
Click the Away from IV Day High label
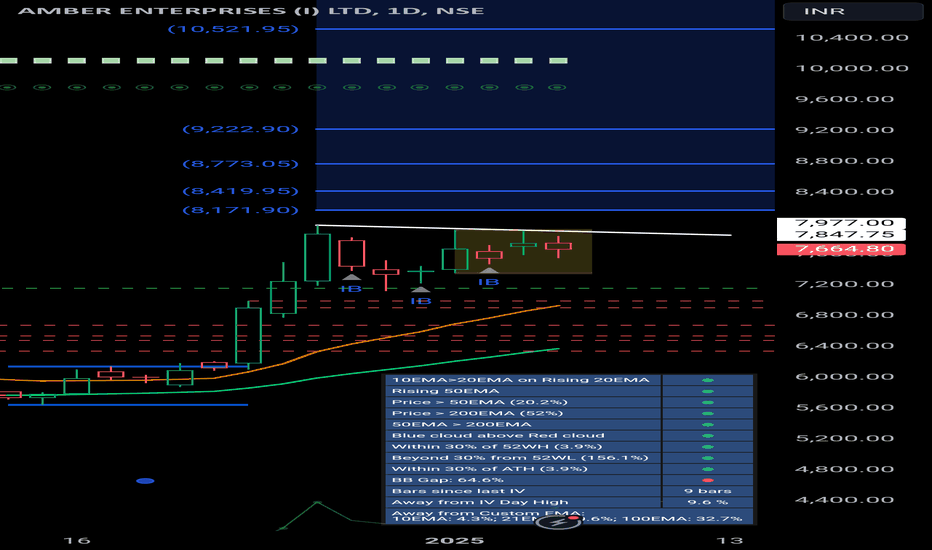click(480, 502)
